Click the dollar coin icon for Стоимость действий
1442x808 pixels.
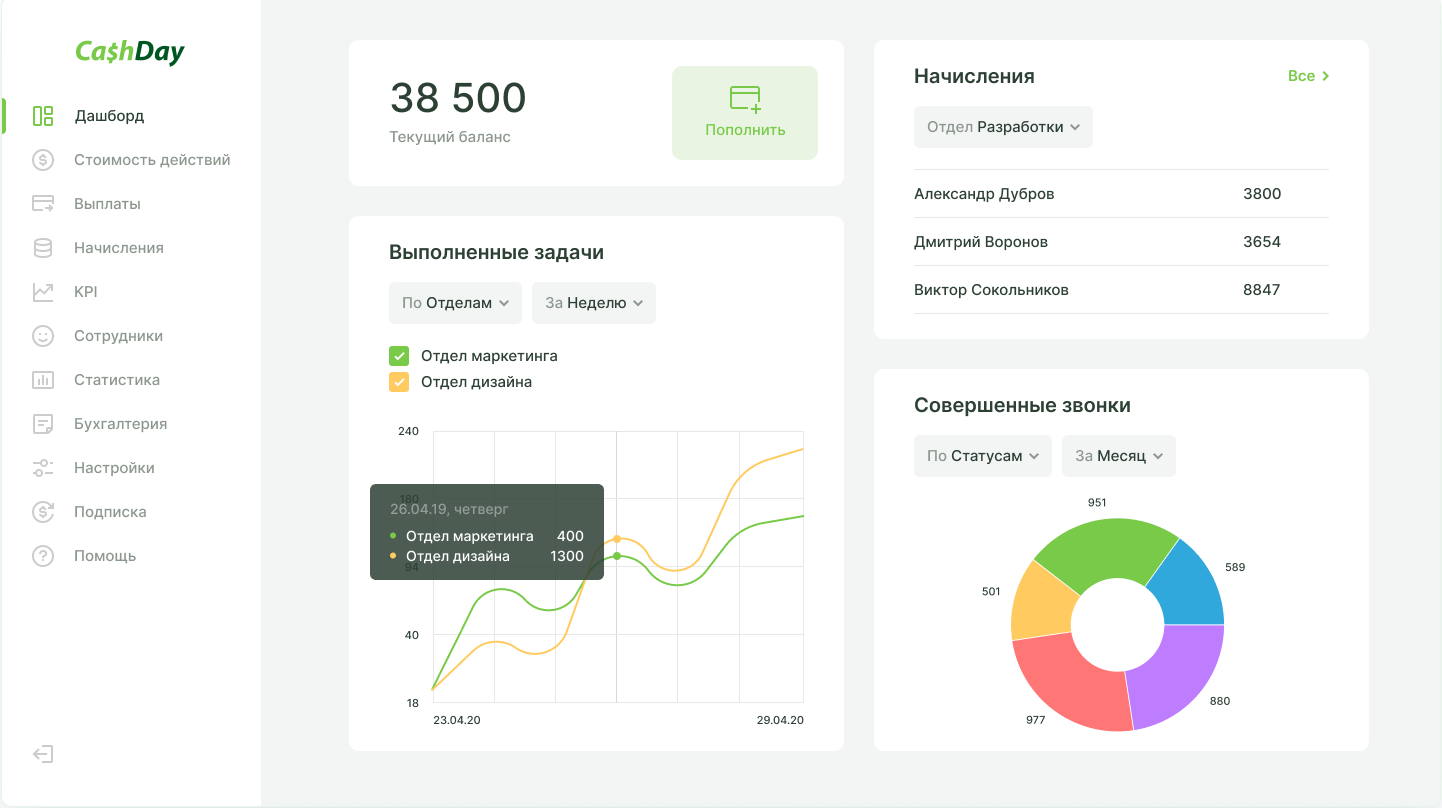pyautogui.click(x=43, y=160)
